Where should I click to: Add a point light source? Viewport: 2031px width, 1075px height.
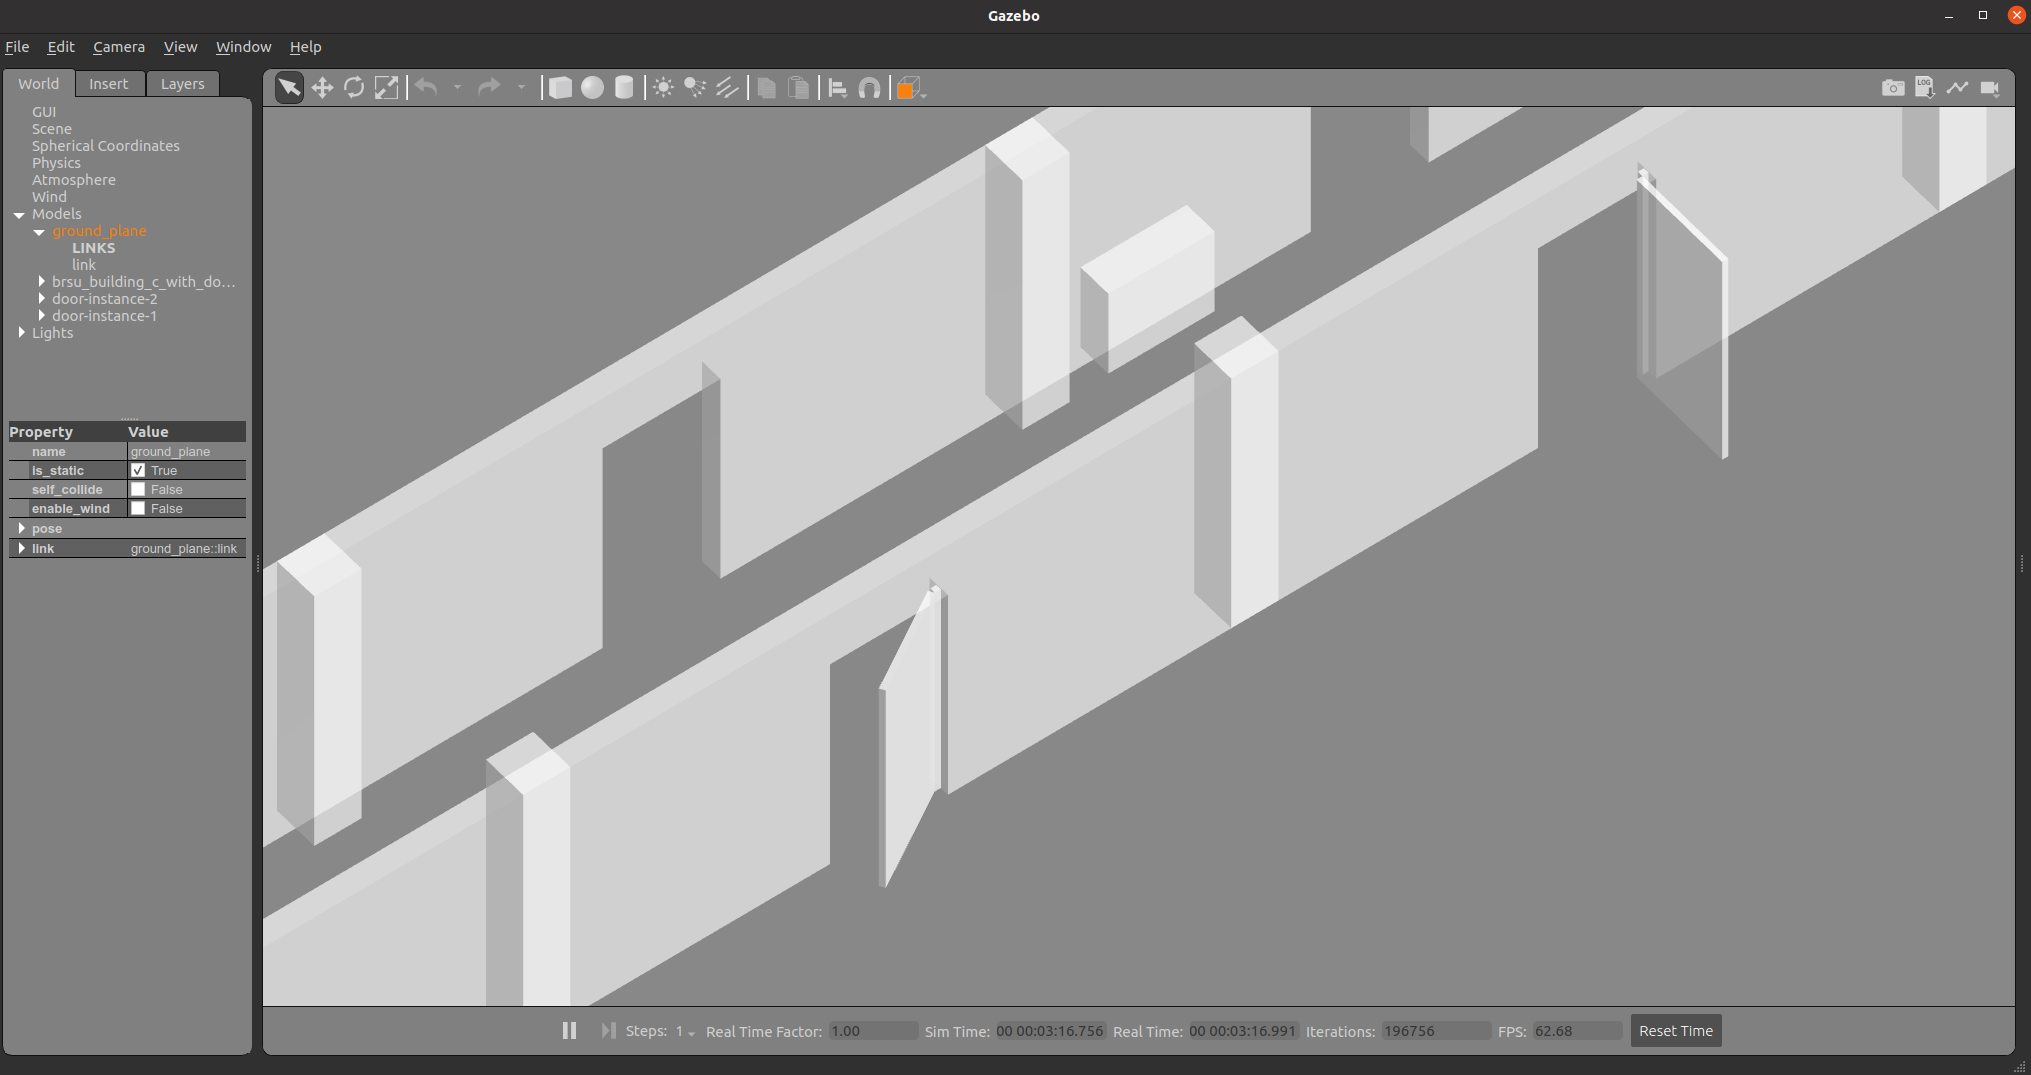[663, 88]
